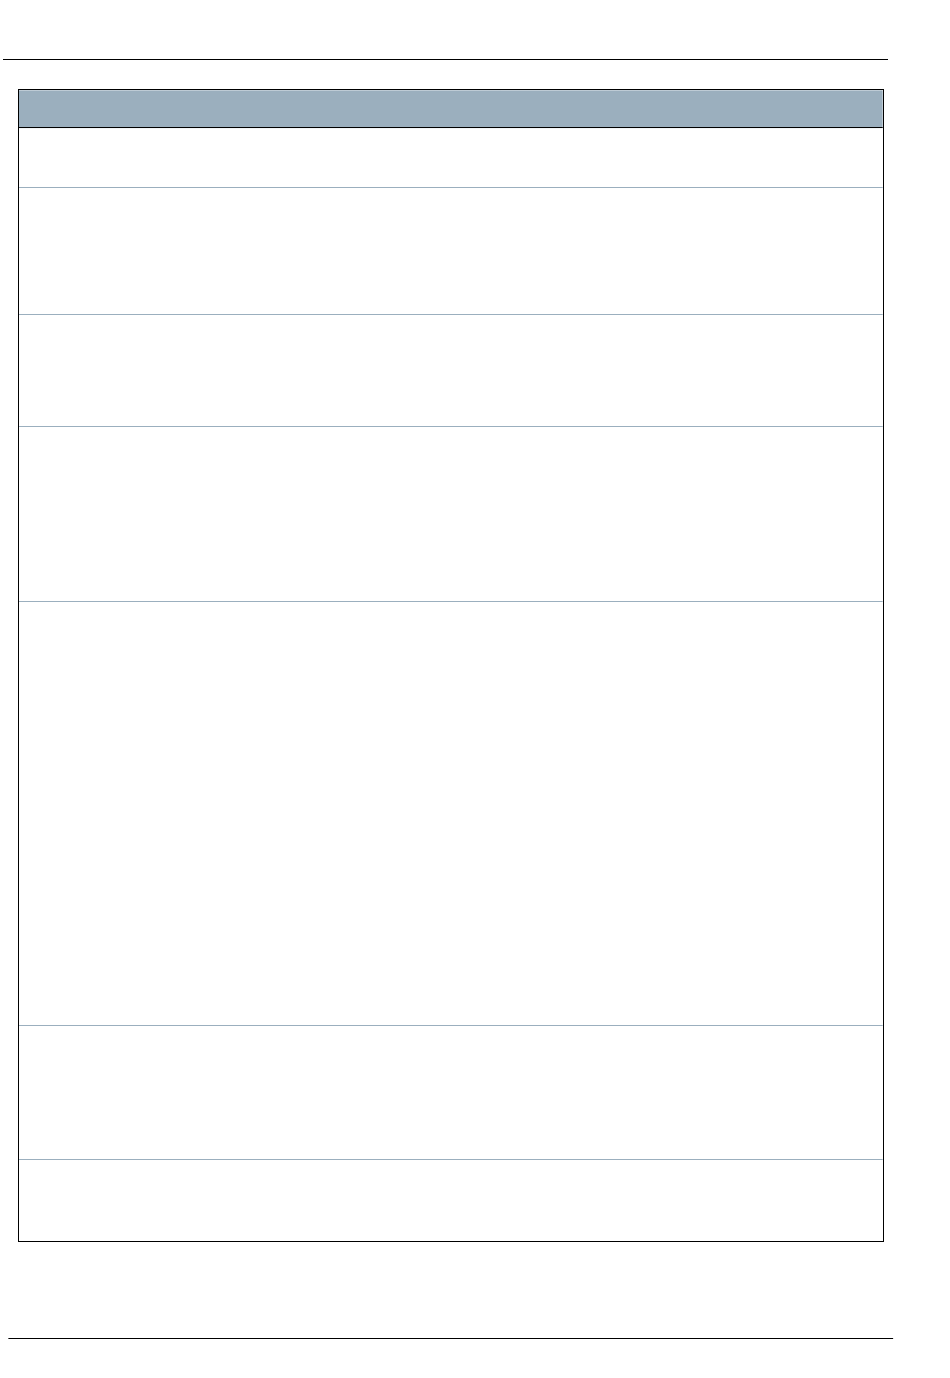Click the page footer line at bottom
This screenshot has height=1378, width=950.
click(x=450, y=1338)
